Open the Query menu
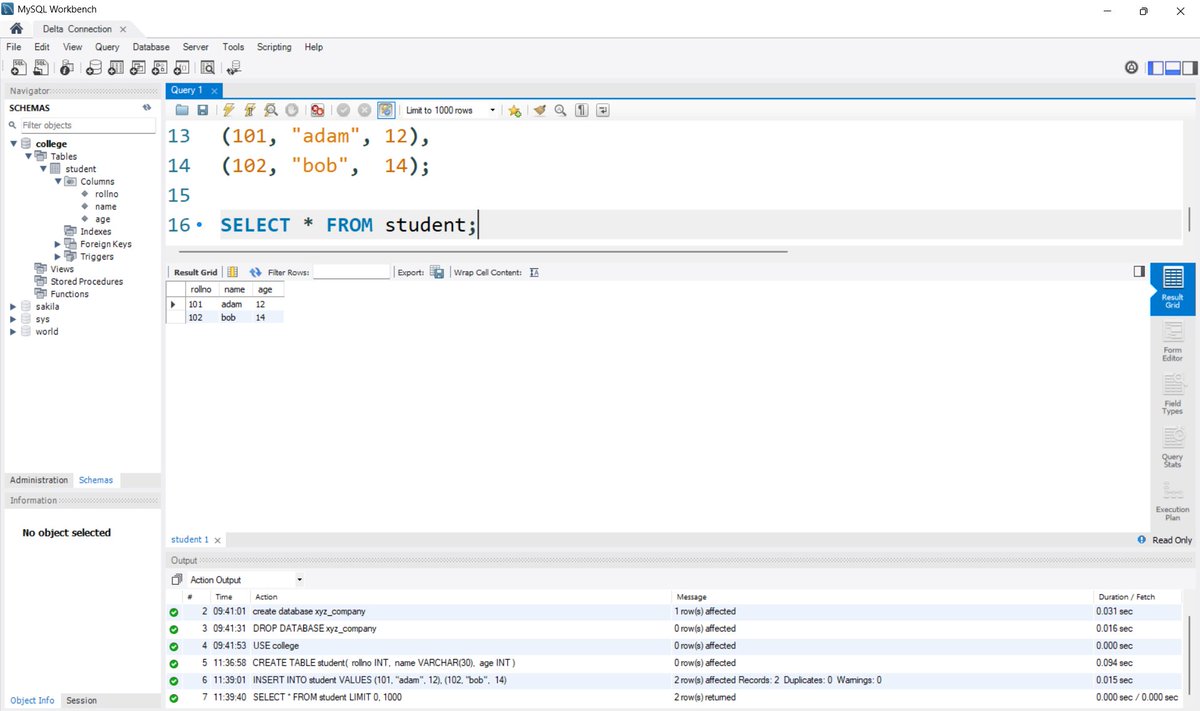The width and height of the screenshot is (1200, 711). pos(106,47)
